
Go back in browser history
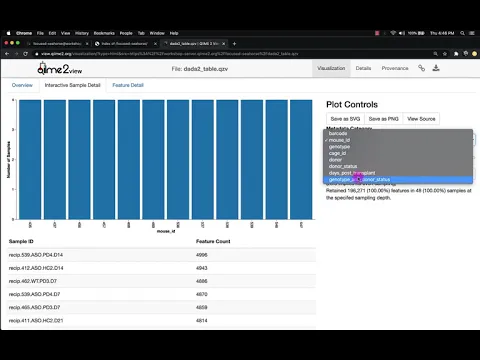[x=7, y=54]
